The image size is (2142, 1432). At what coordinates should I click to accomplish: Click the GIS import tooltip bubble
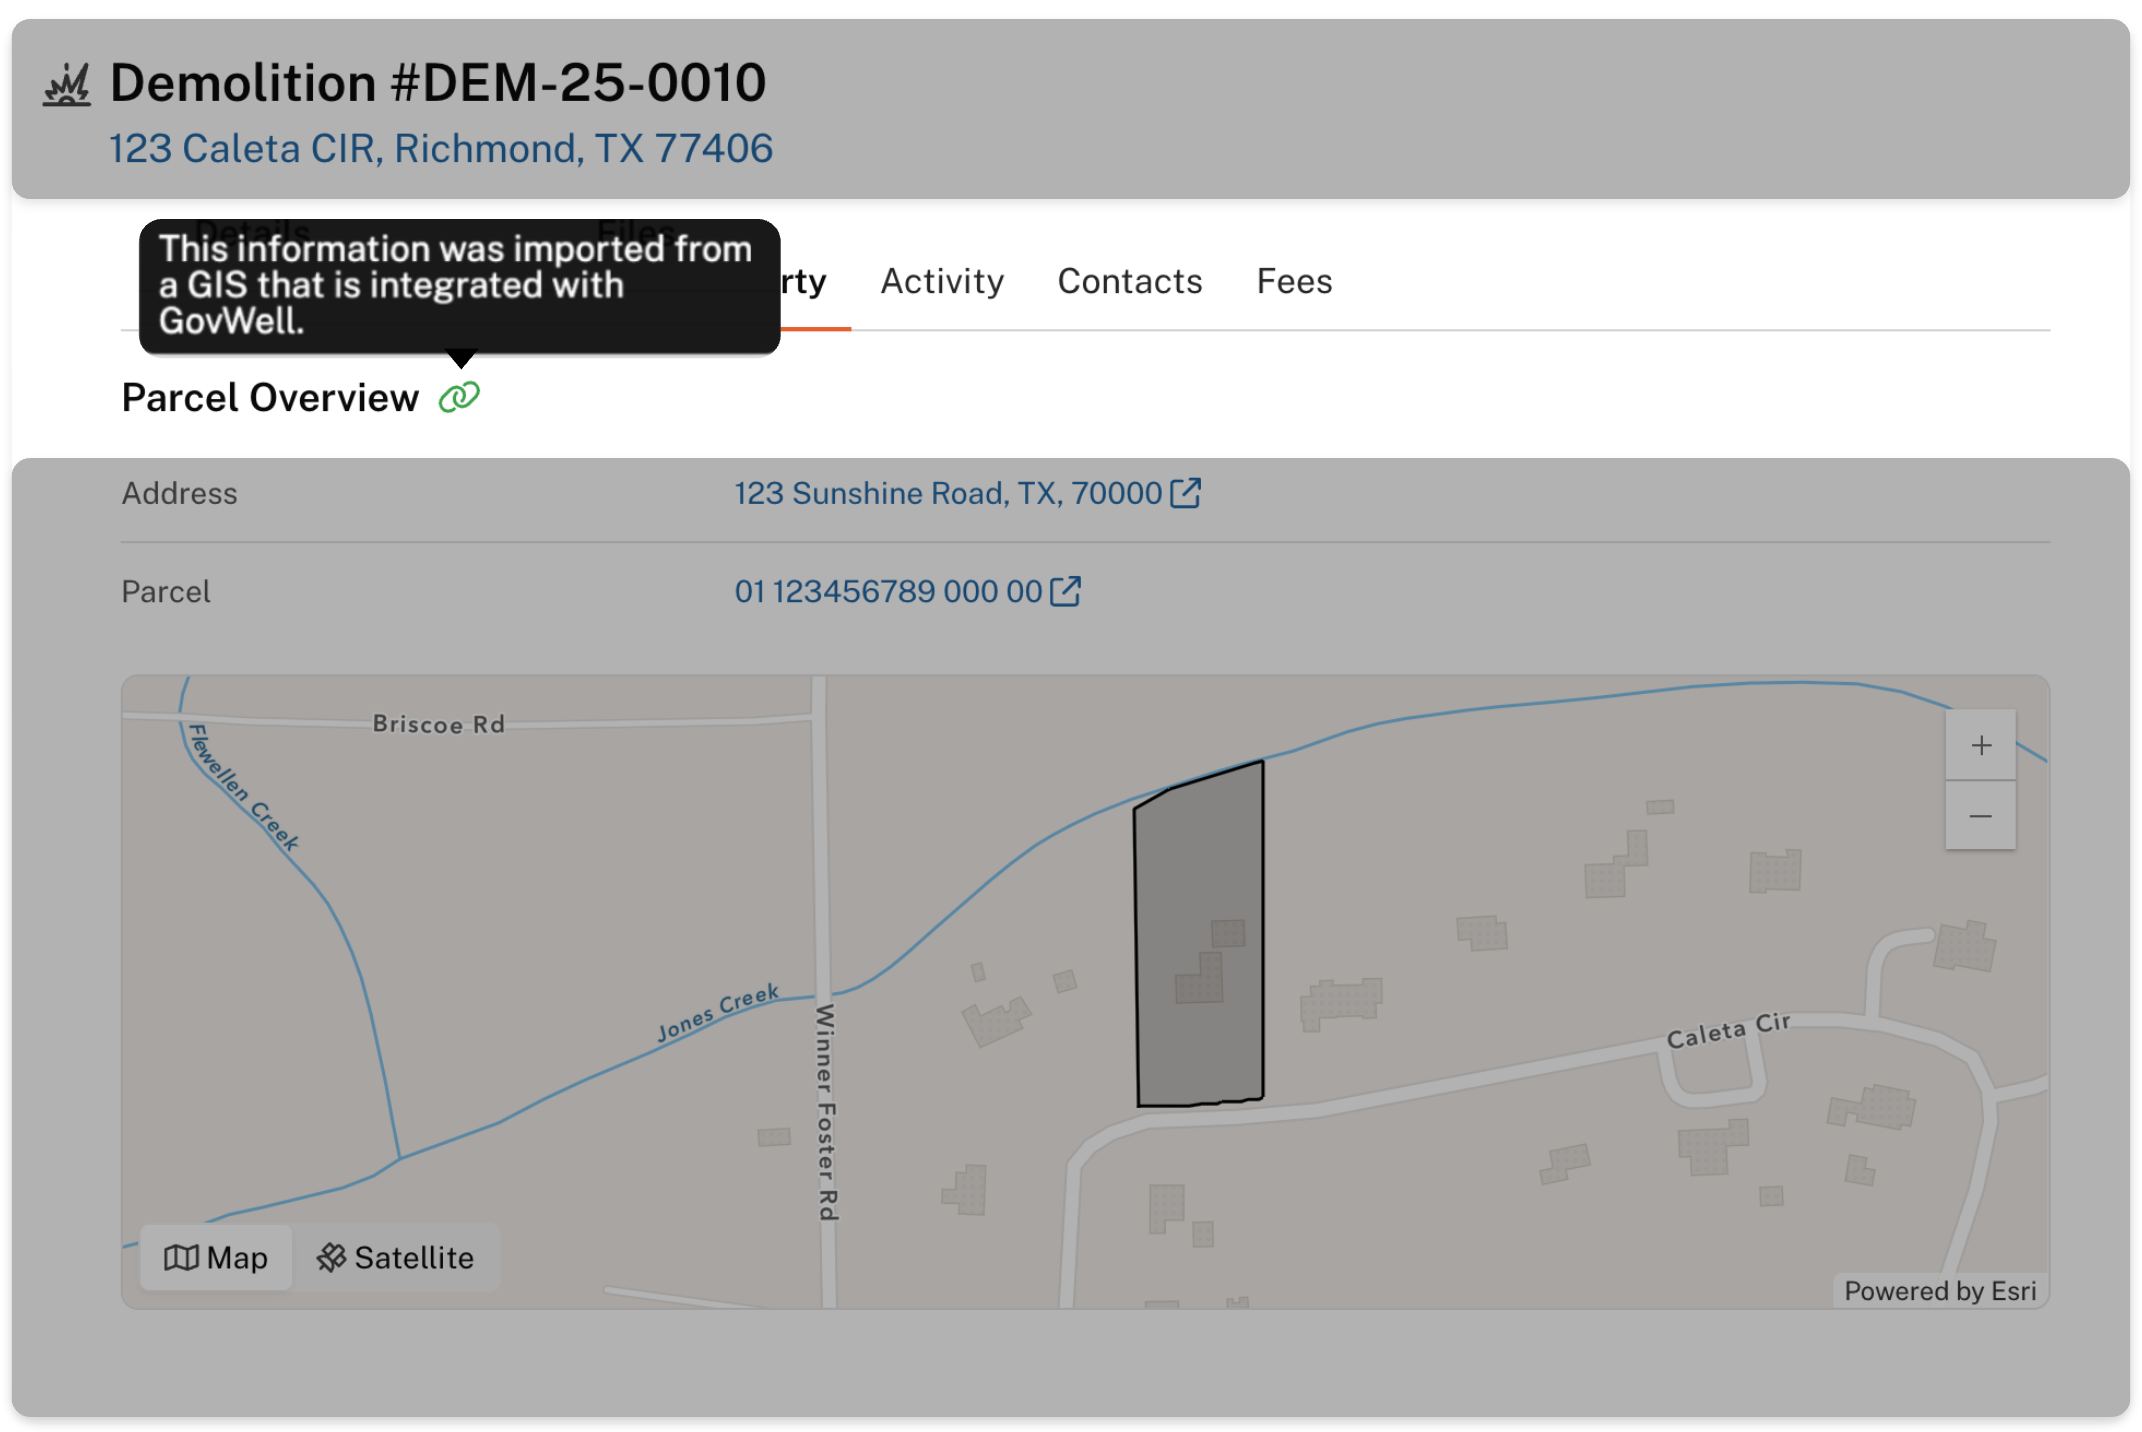click(459, 286)
